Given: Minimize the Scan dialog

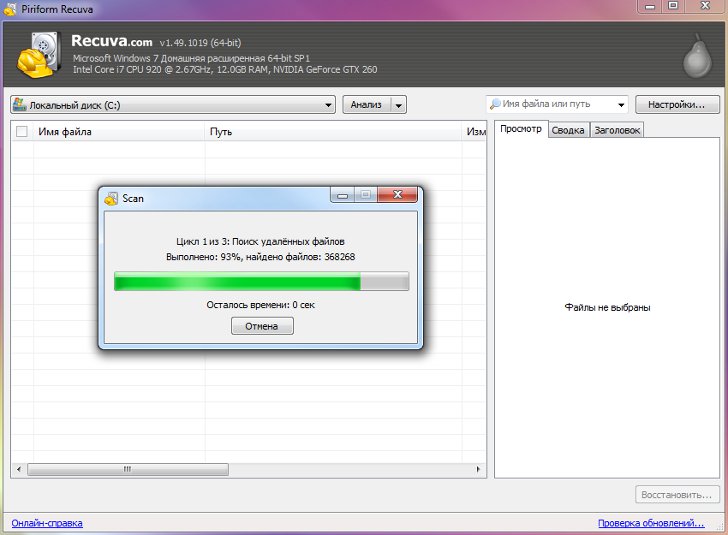Looking at the screenshot, I should click(343, 195).
